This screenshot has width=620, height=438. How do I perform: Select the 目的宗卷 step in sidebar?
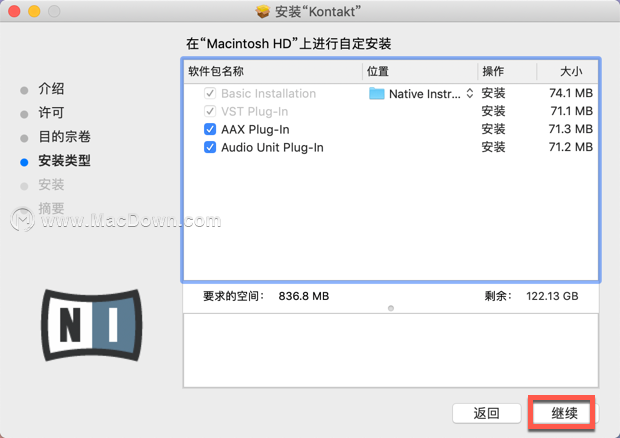[x=64, y=137]
